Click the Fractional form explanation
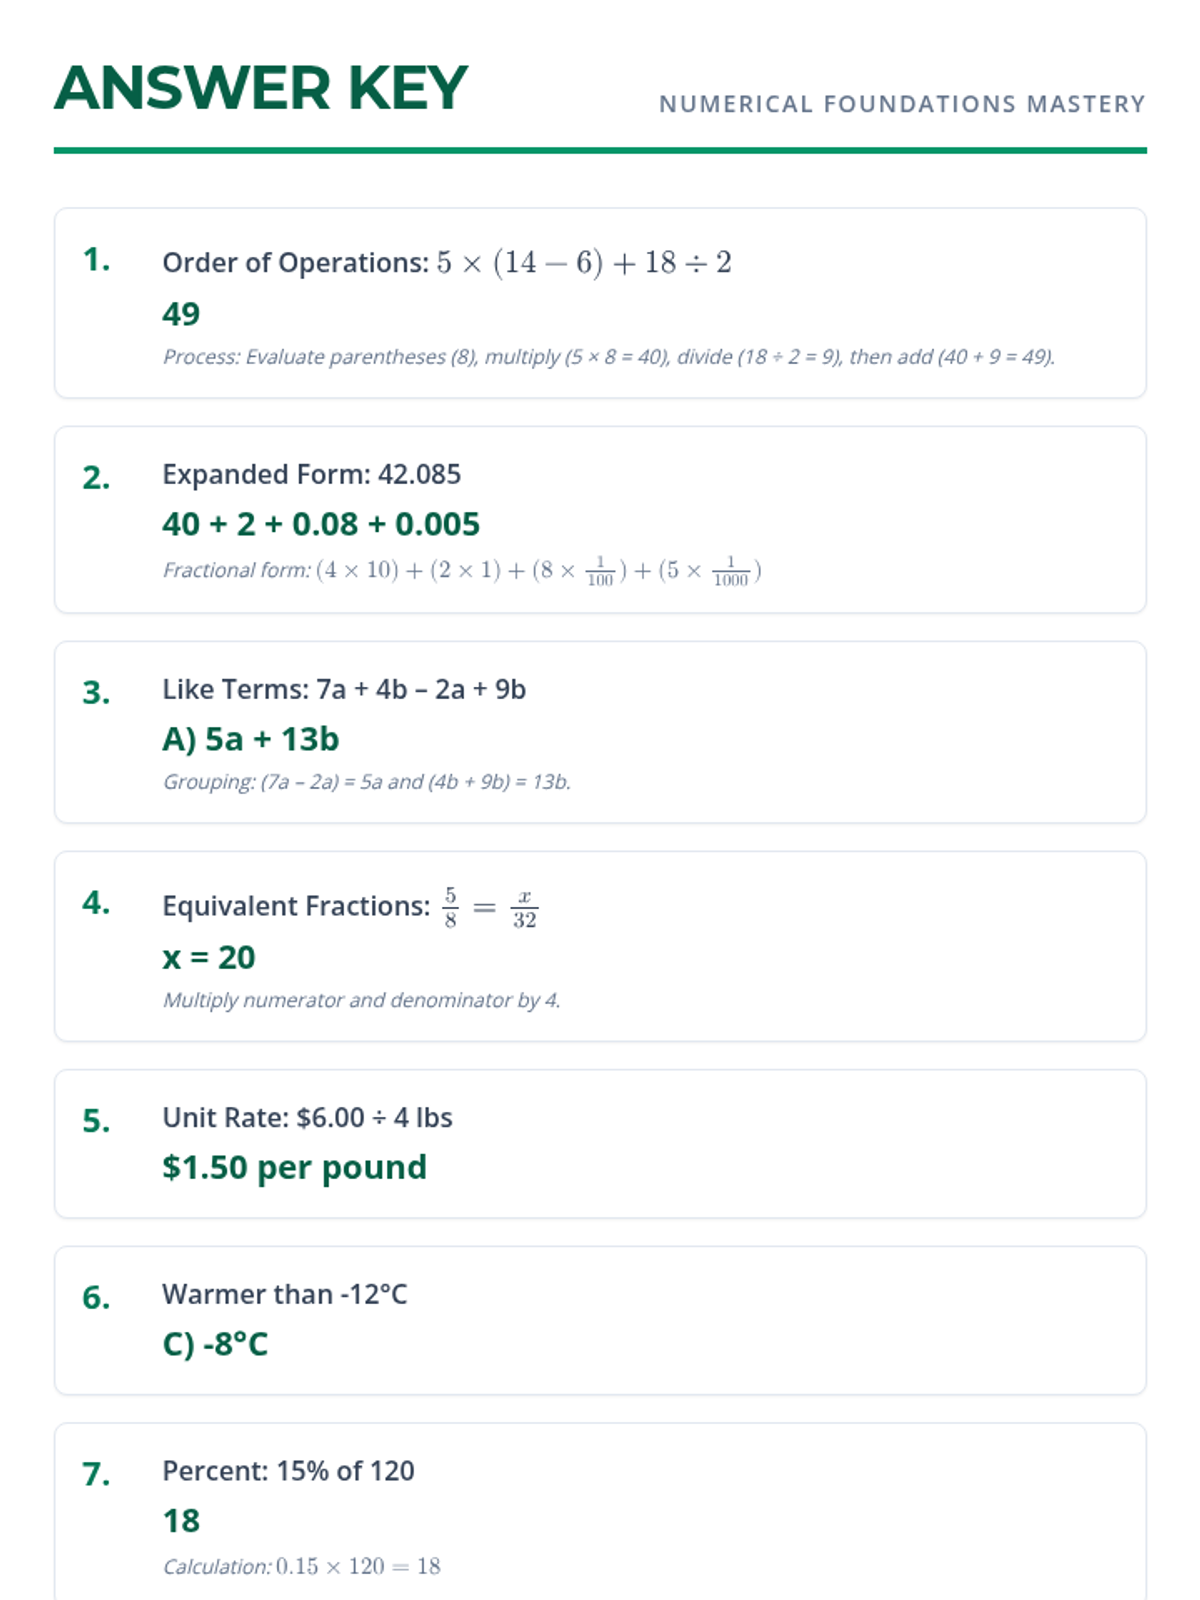The width and height of the screenshot is (1200, 1600). pyautogui.click(x=462, y=571)
